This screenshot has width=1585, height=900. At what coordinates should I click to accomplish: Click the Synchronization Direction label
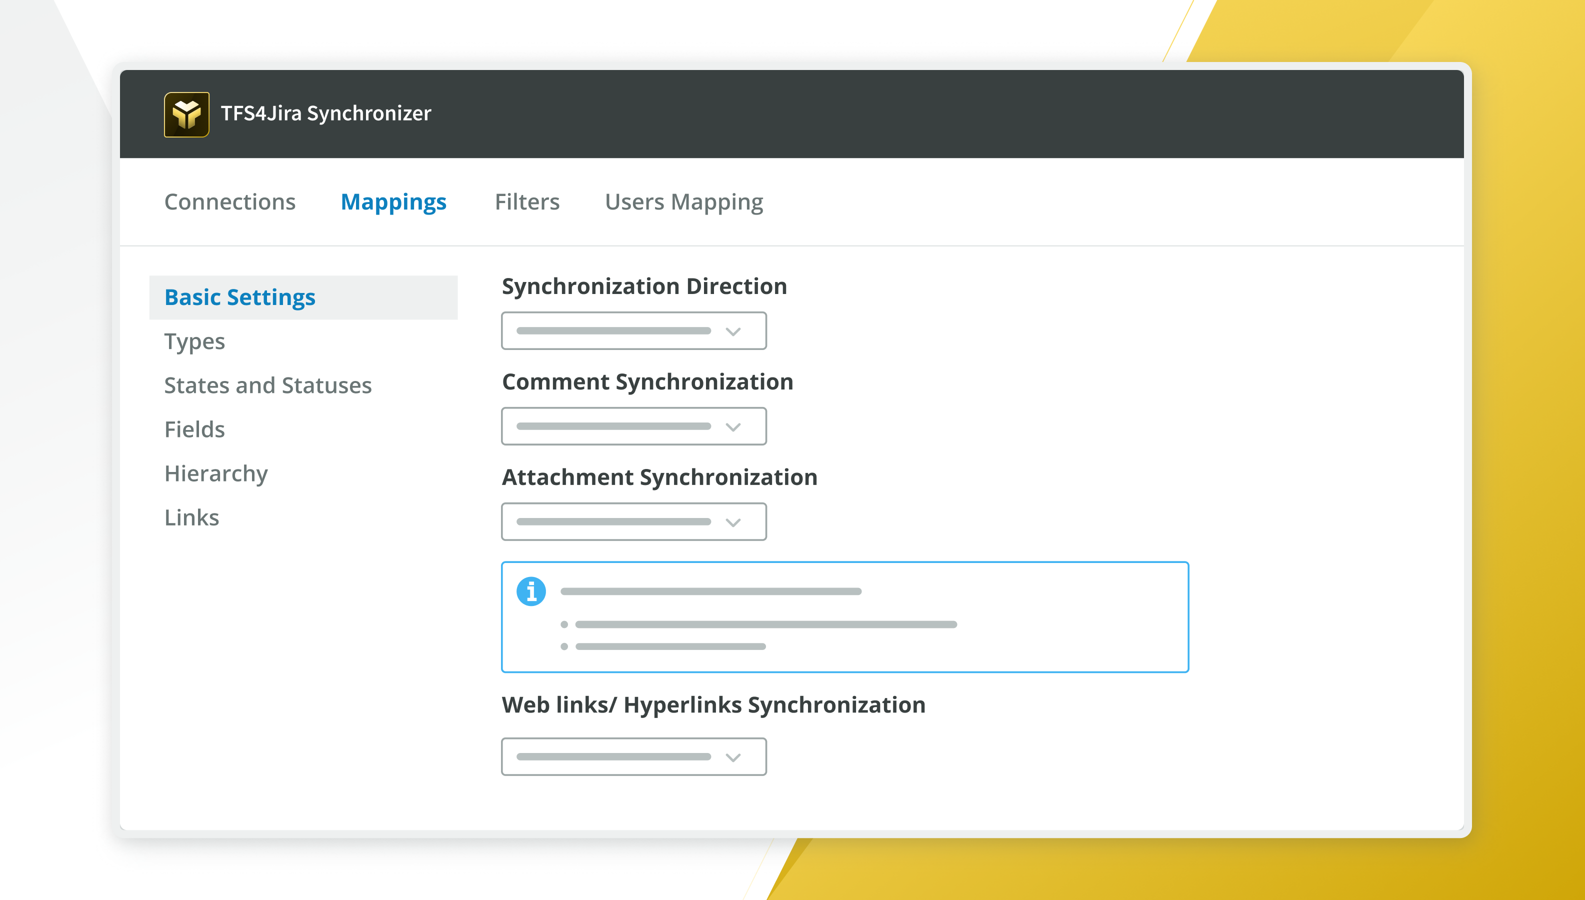(644, 287)
